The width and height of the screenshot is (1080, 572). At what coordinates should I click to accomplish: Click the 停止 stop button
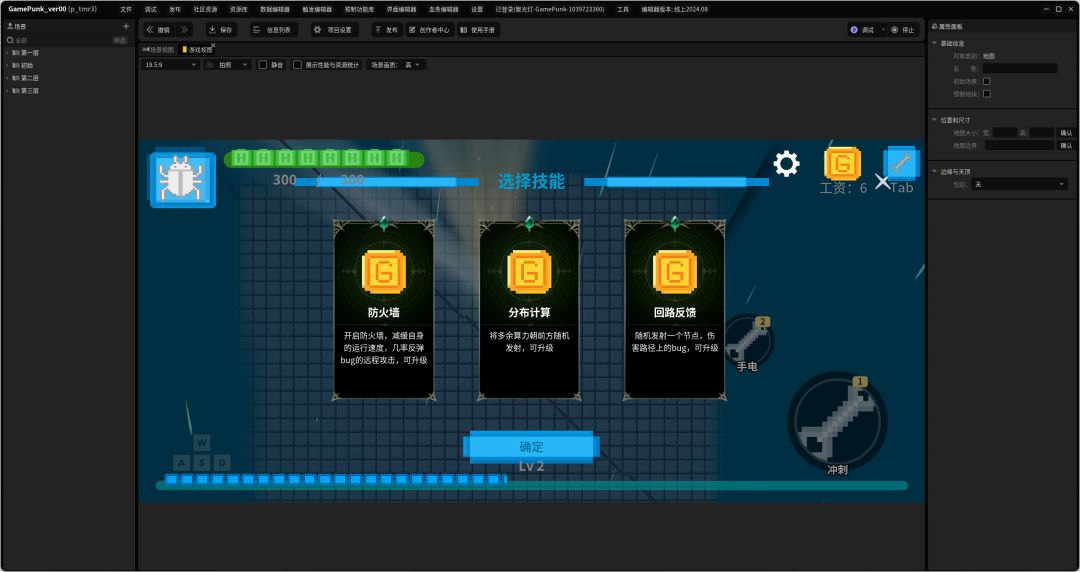(903, 30)
